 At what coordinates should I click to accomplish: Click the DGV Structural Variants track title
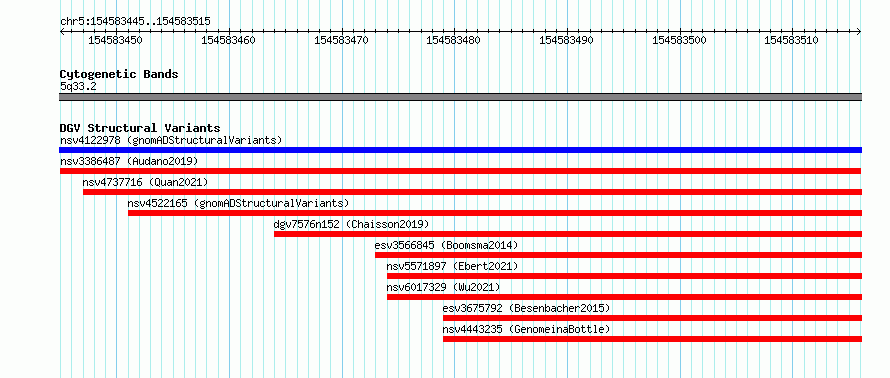140,128
